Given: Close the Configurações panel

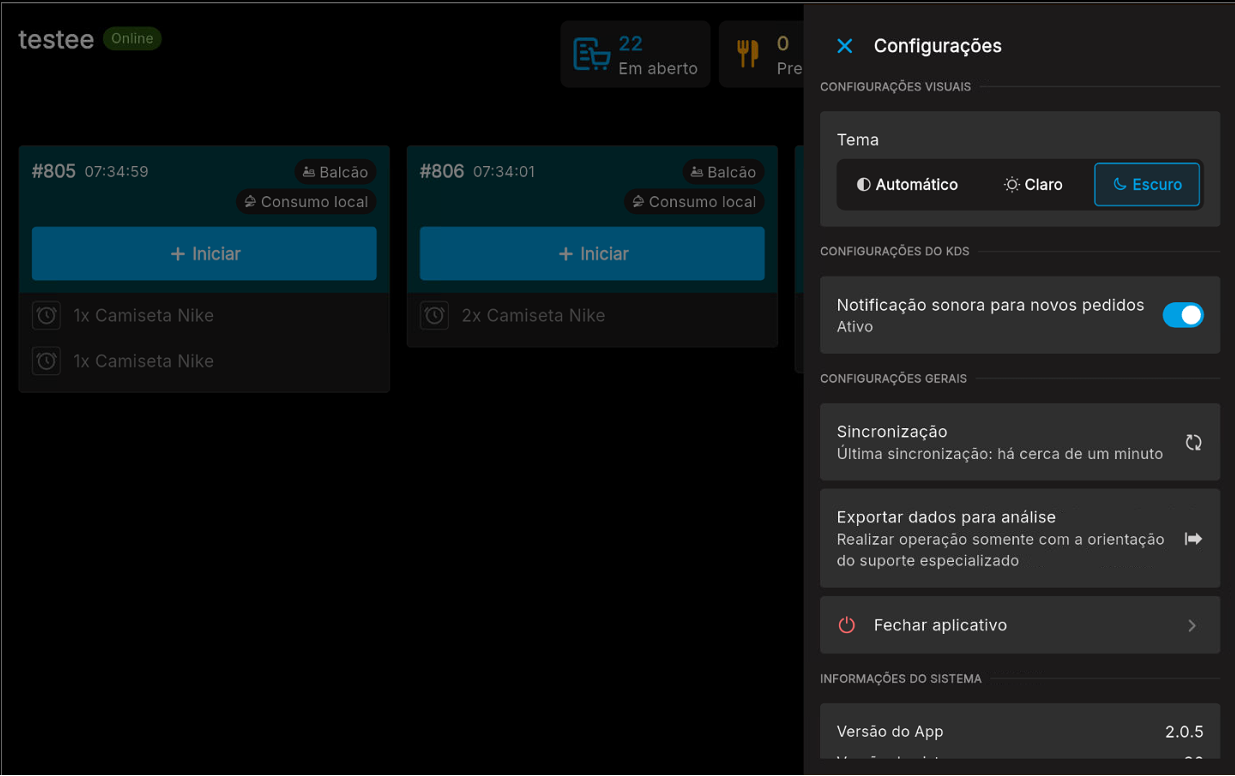Looking at the screenshot, I should click(x=845, y=46).
